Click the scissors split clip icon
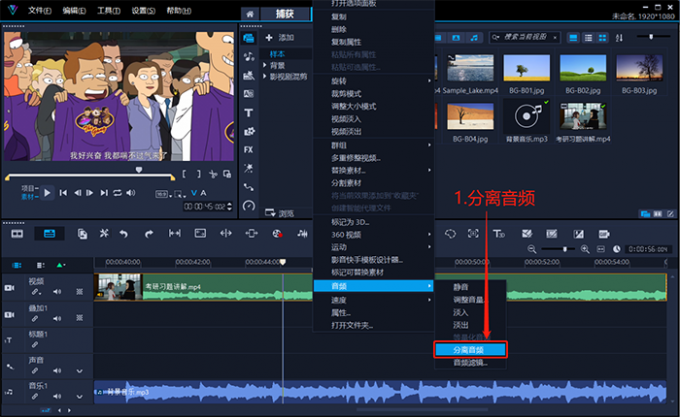 click(103, 233)
